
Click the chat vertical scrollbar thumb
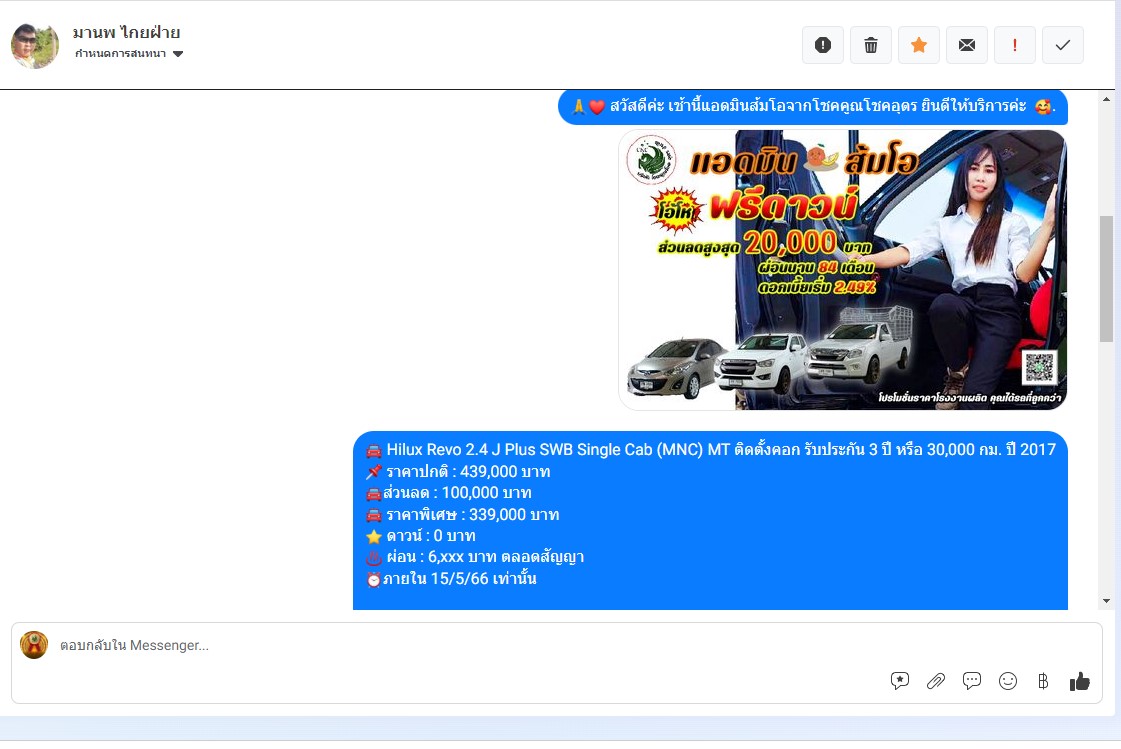tap(1107, 279)
